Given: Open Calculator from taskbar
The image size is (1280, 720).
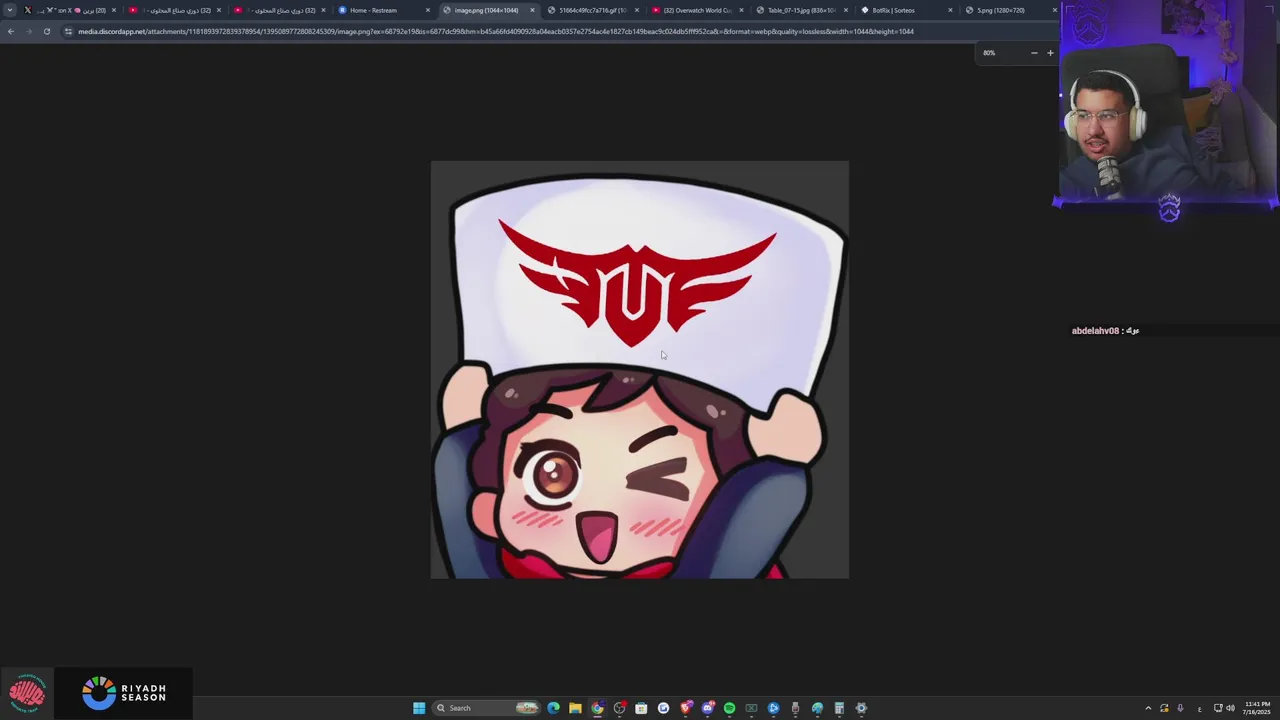Looking at the screenshot, I should pyautogui.click(x=839, y=708).
